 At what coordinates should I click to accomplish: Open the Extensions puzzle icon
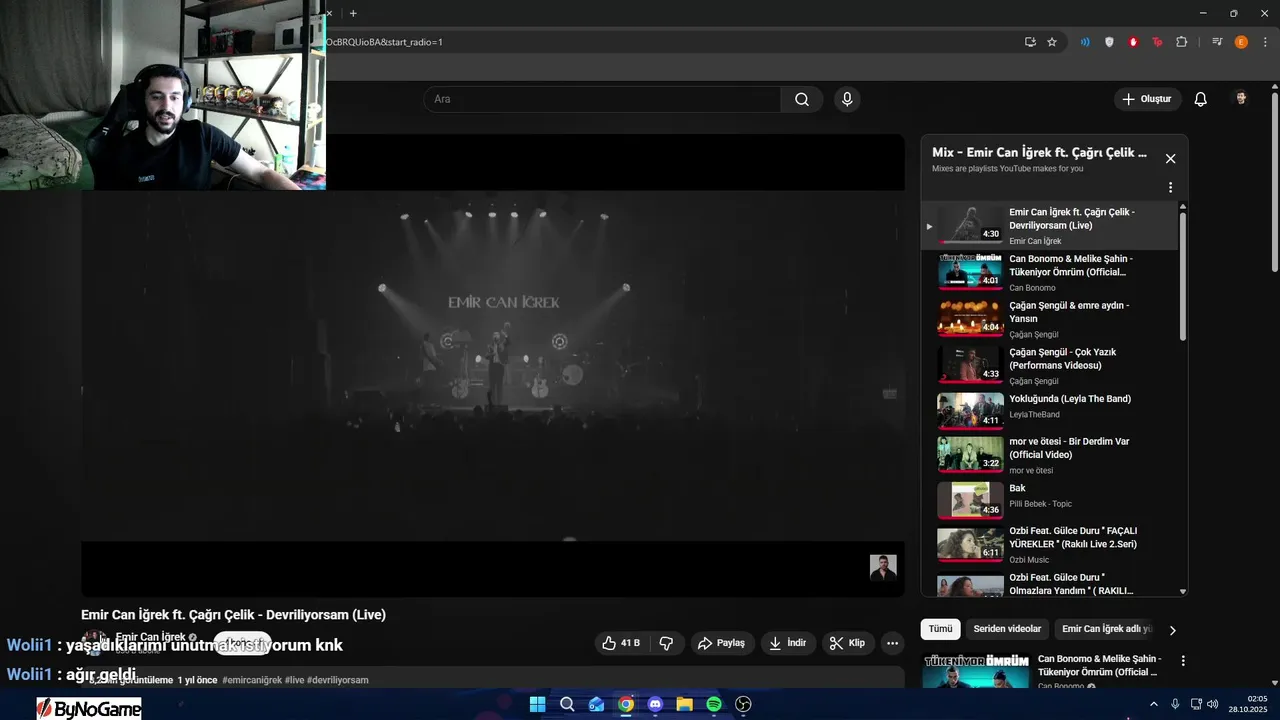1181,42
